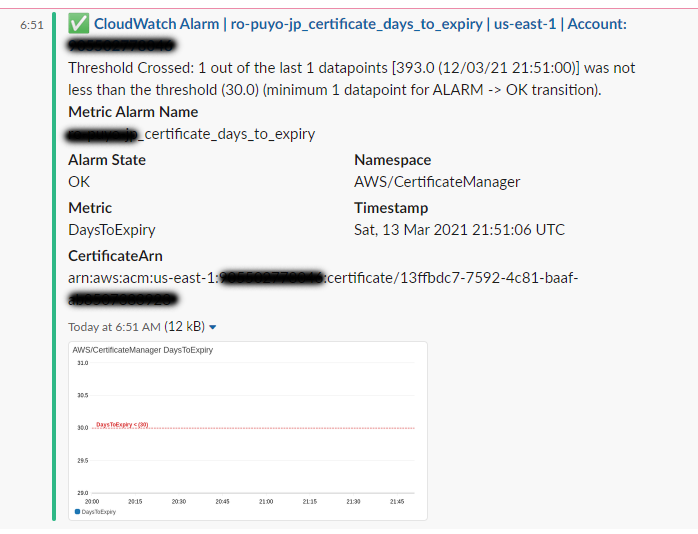
Task: Open the DaysToExpiry chart image thumbnail
Action: [248, 431]
